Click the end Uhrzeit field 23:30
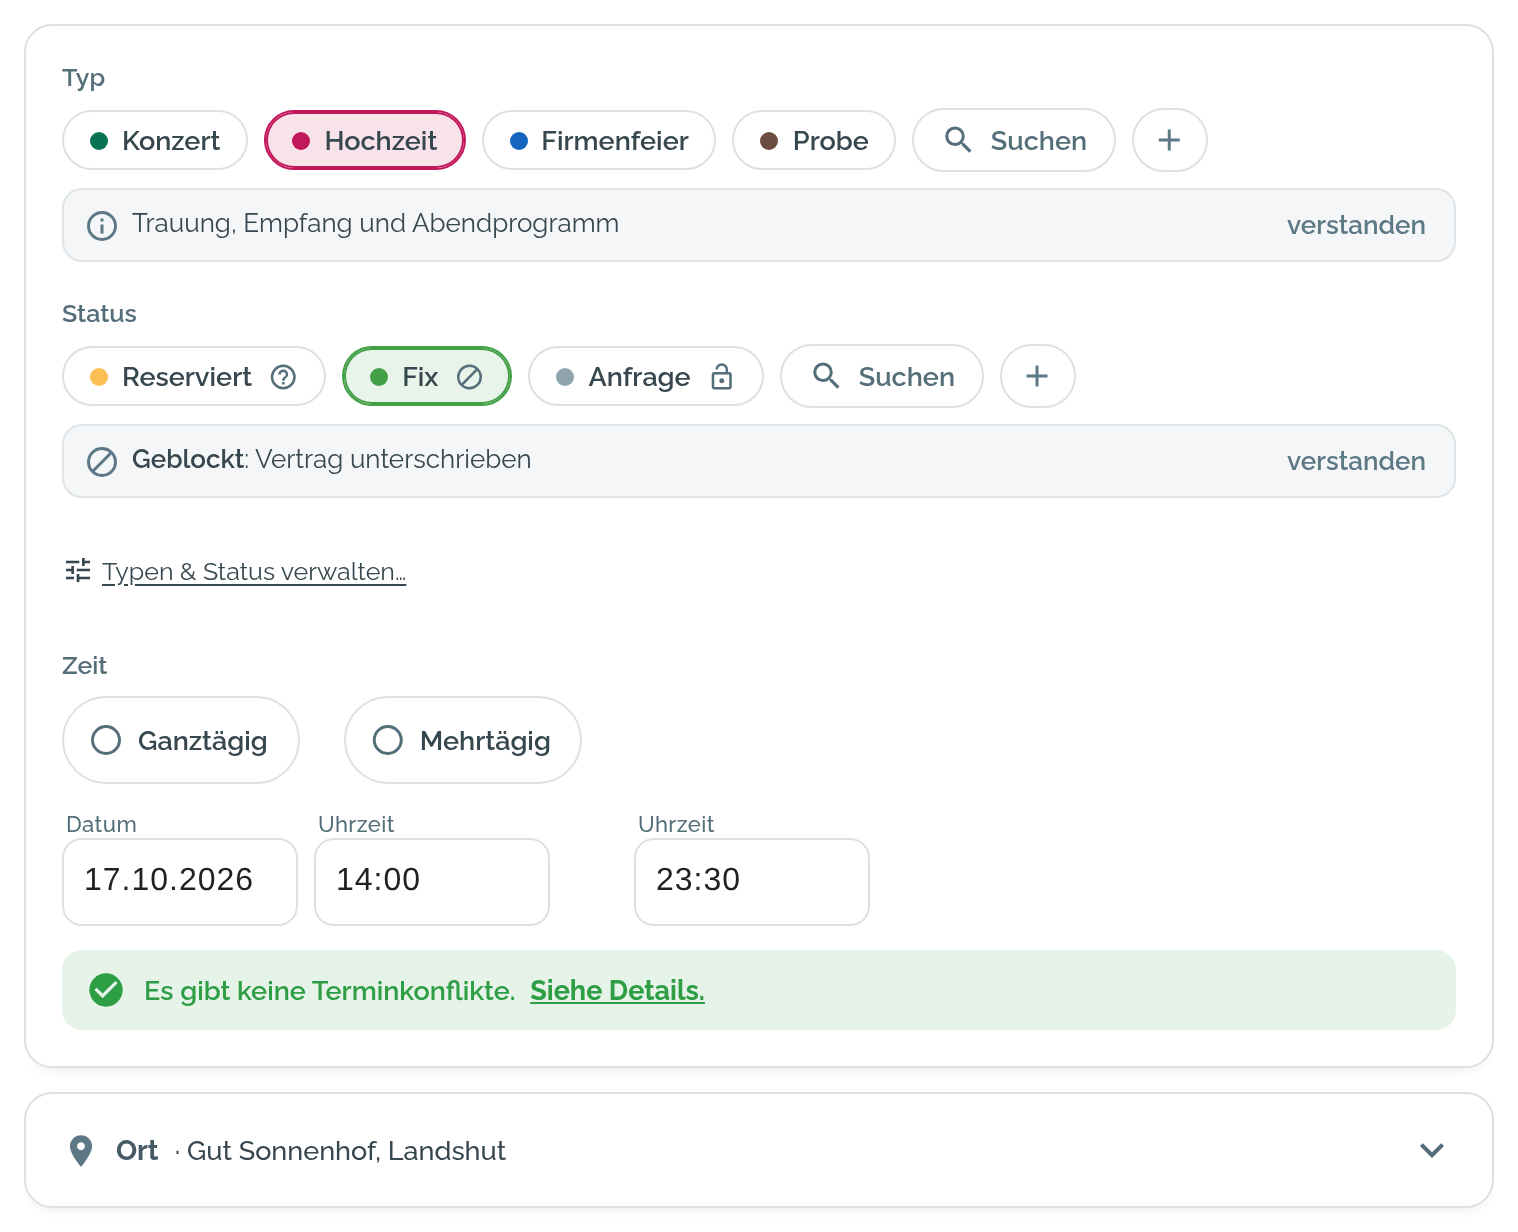 pos(752,882)
